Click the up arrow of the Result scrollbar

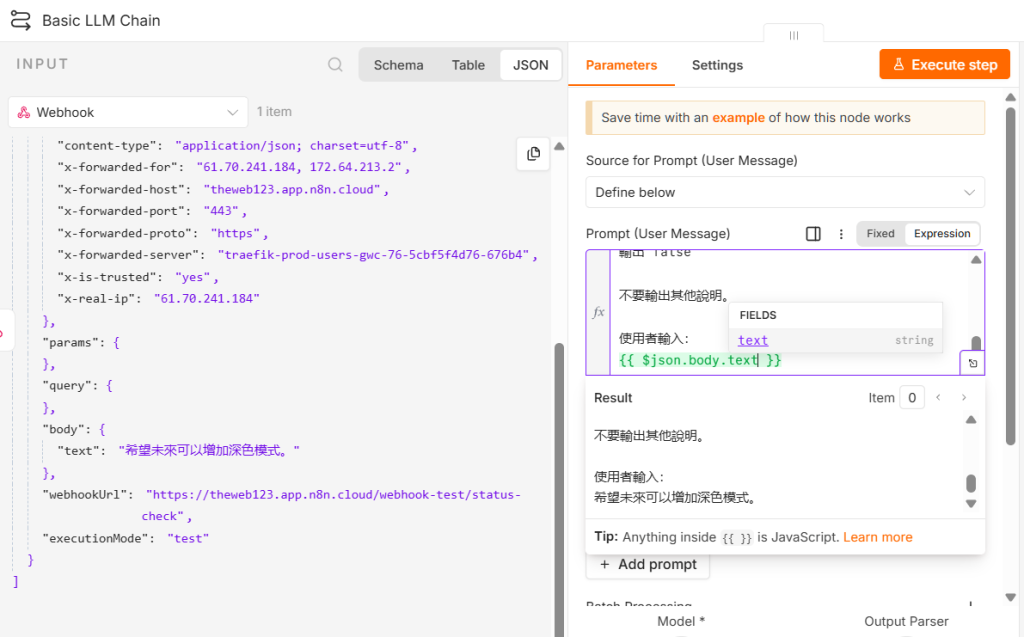tap(971, 419)
